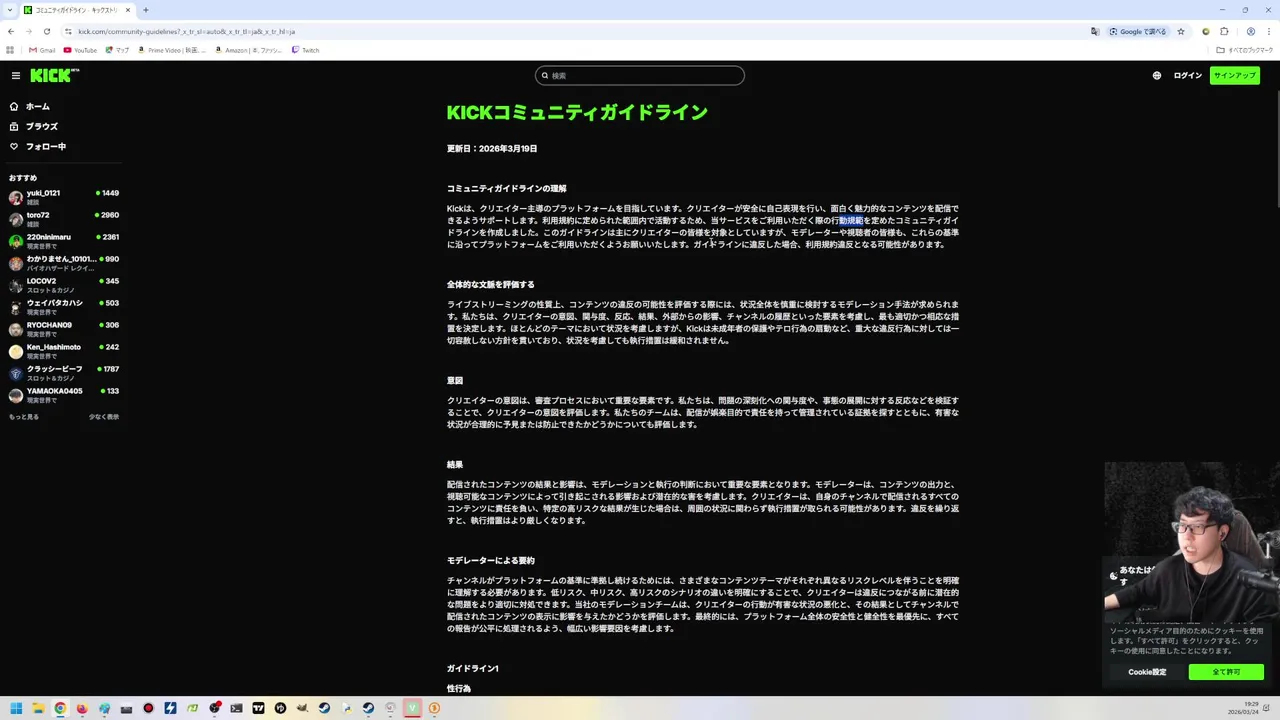This screenshot has width=1280, height=720.
Task: Click the Kick search field
Action: [x=640, y=75]
